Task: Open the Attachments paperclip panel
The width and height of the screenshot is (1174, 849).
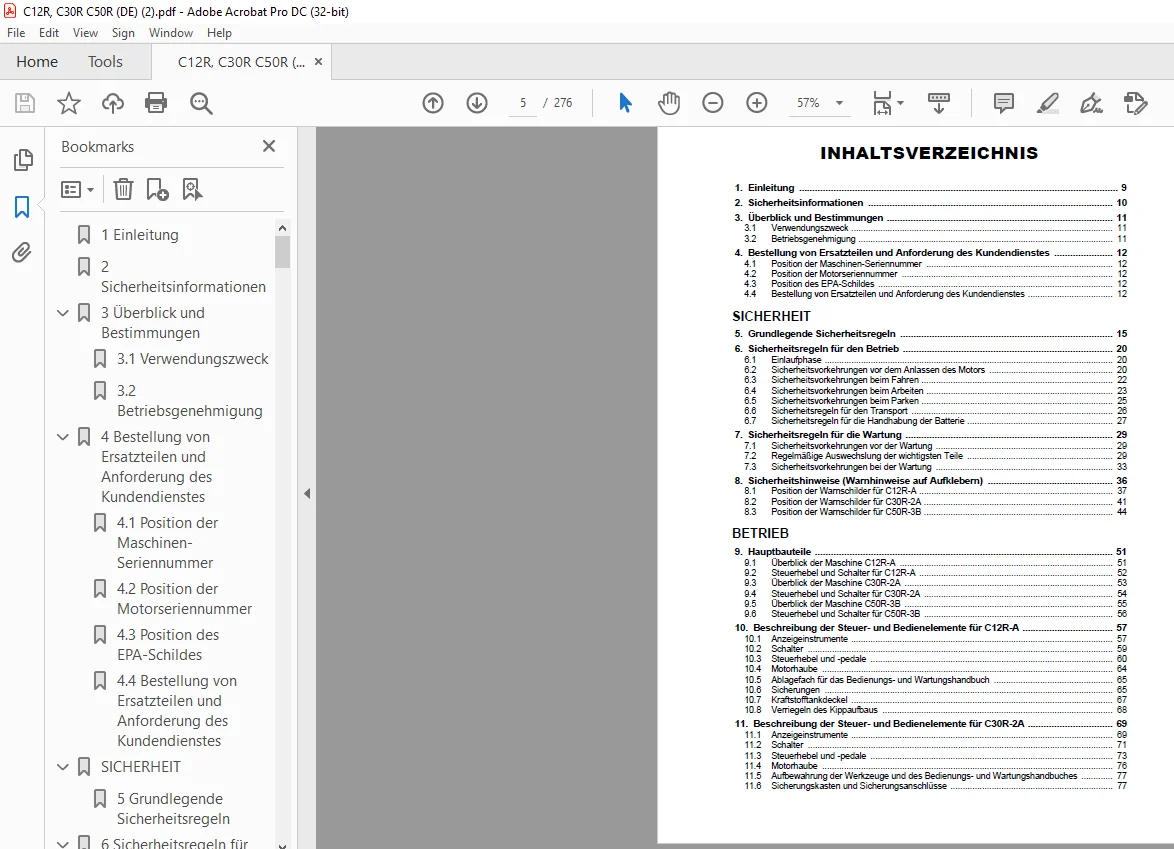Action: [22, 252]
